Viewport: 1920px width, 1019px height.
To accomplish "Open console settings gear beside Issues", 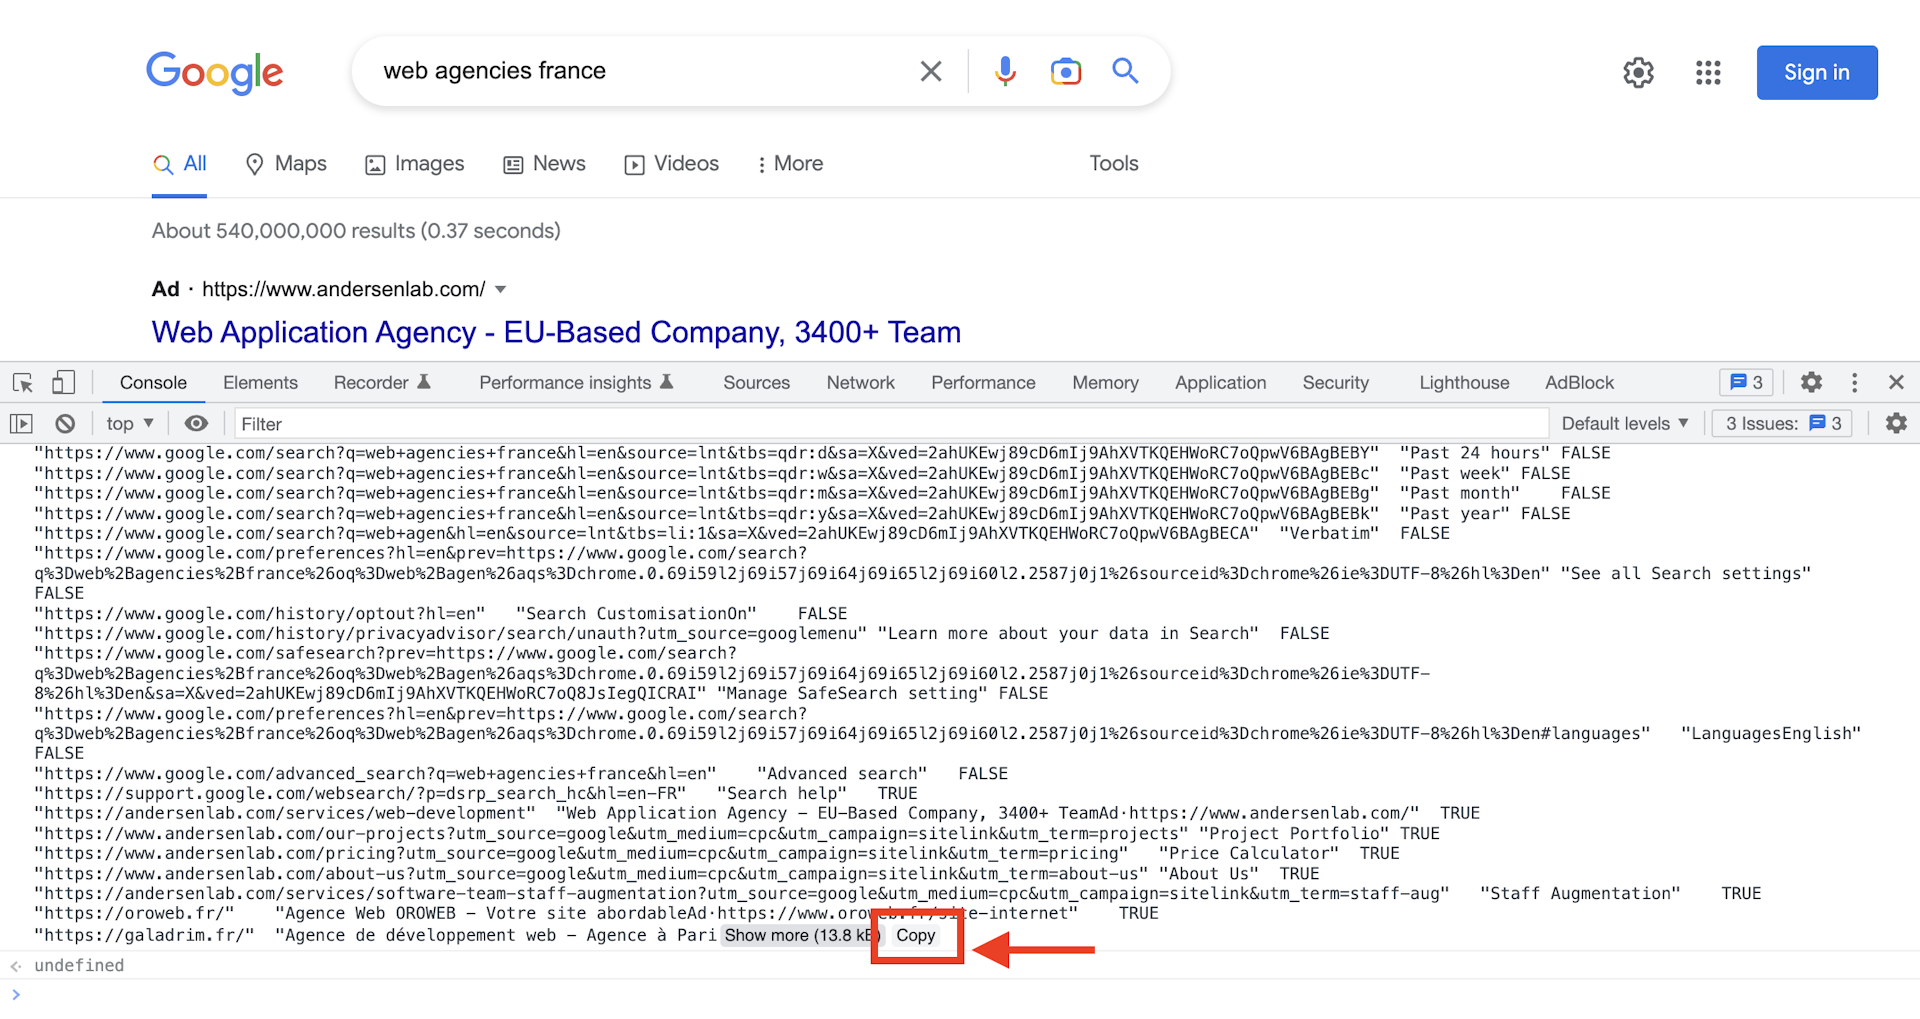I will (x=1896, y=423).
